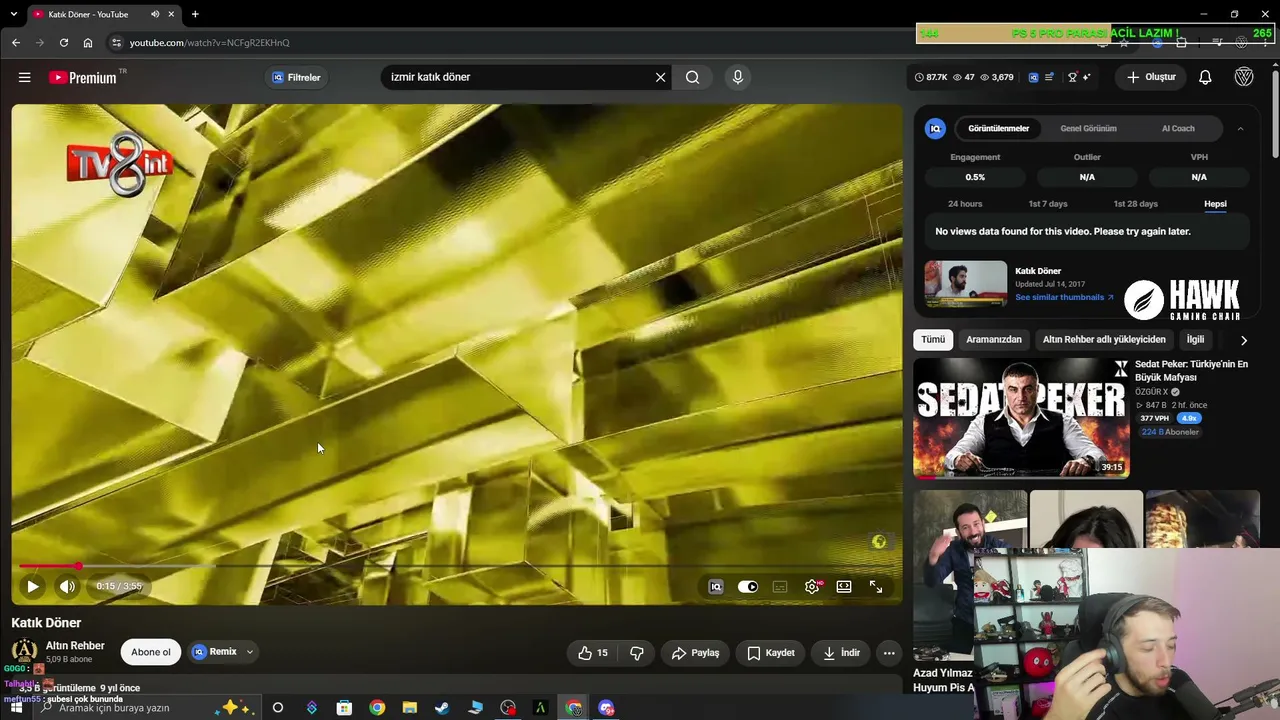Select the 1st 28 days range

[x=1135, y=204]
